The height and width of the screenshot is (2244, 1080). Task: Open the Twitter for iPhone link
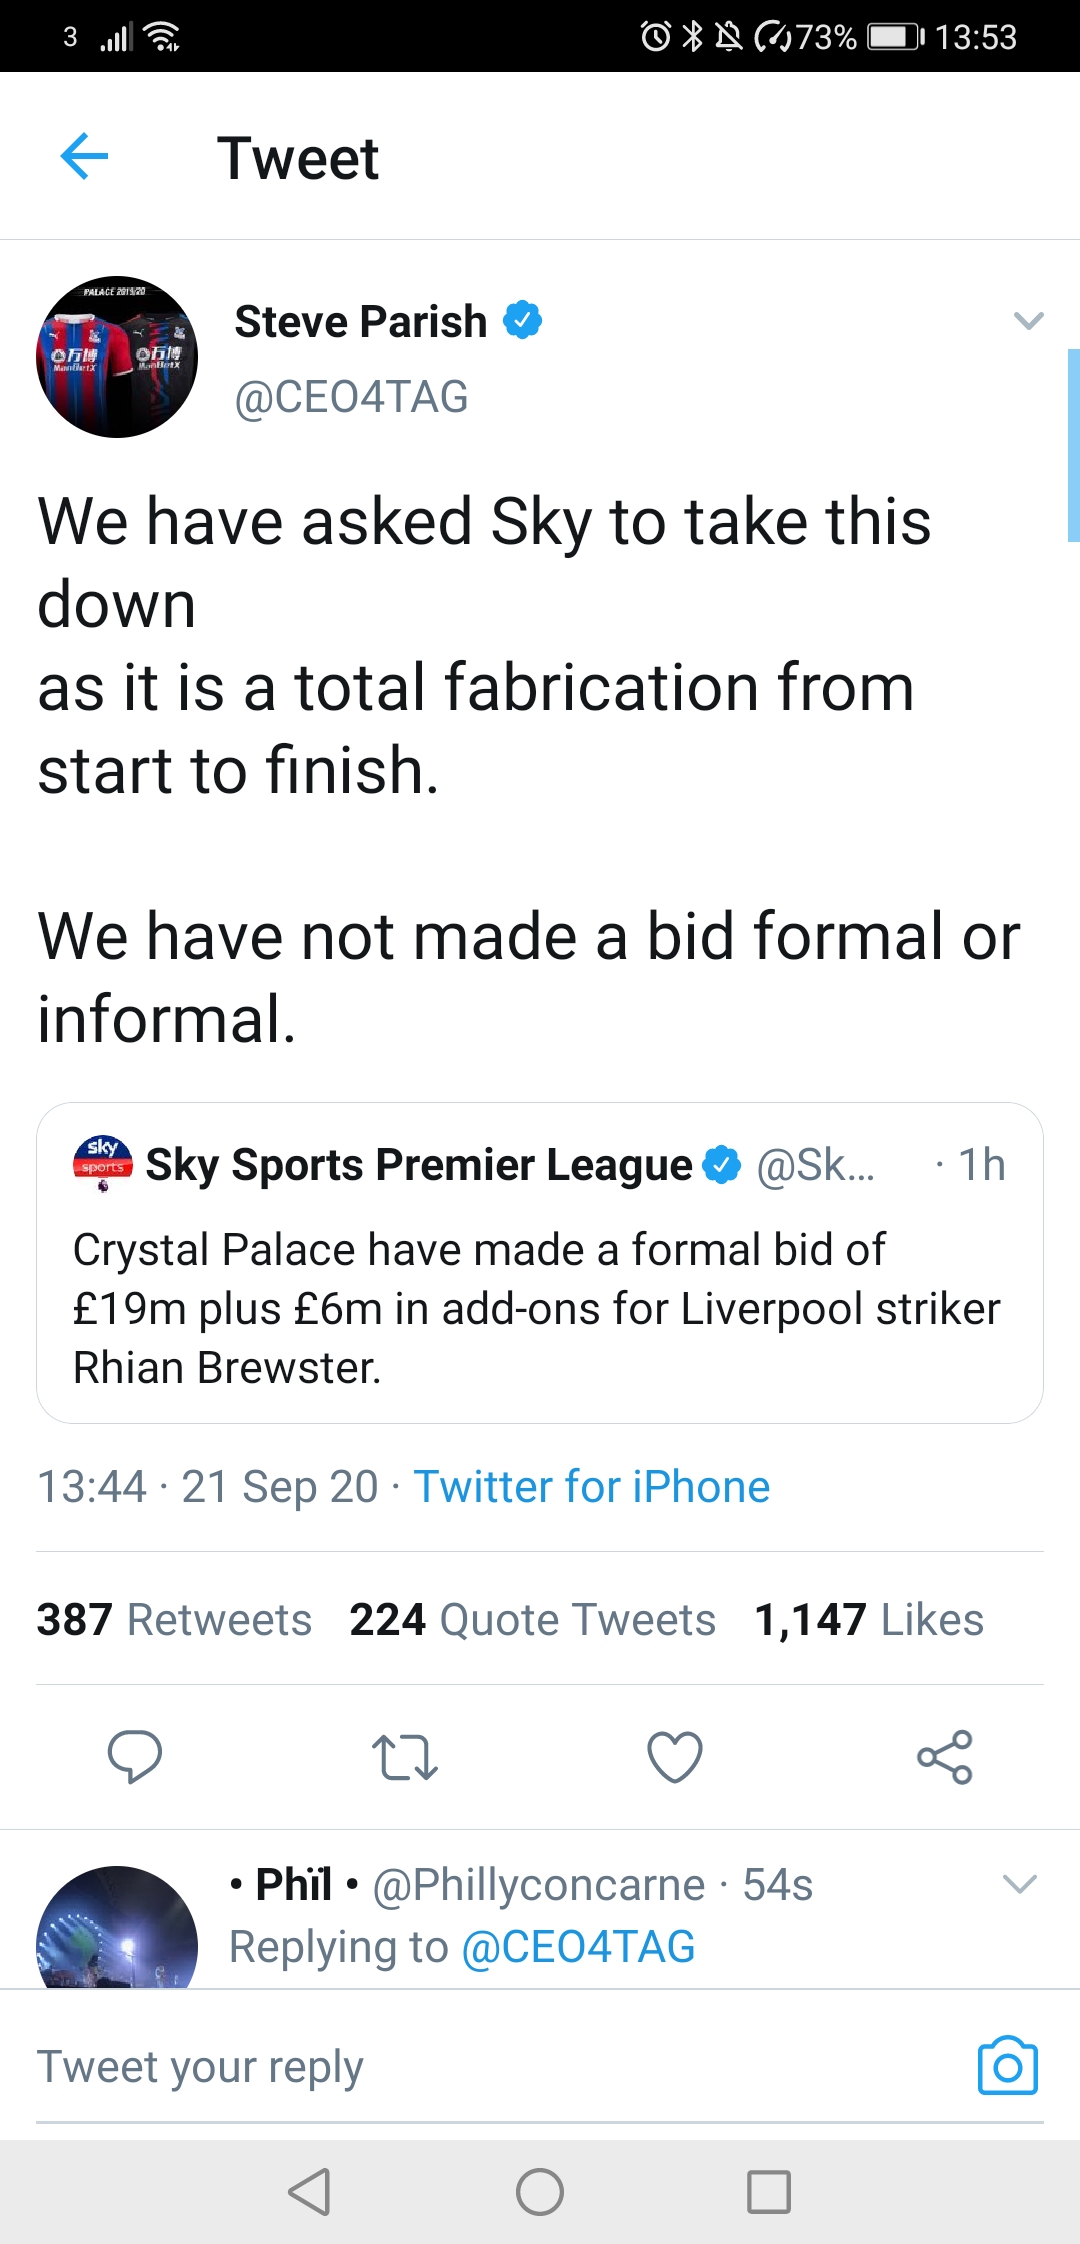pyautogui.click(x=592, y=1487)
